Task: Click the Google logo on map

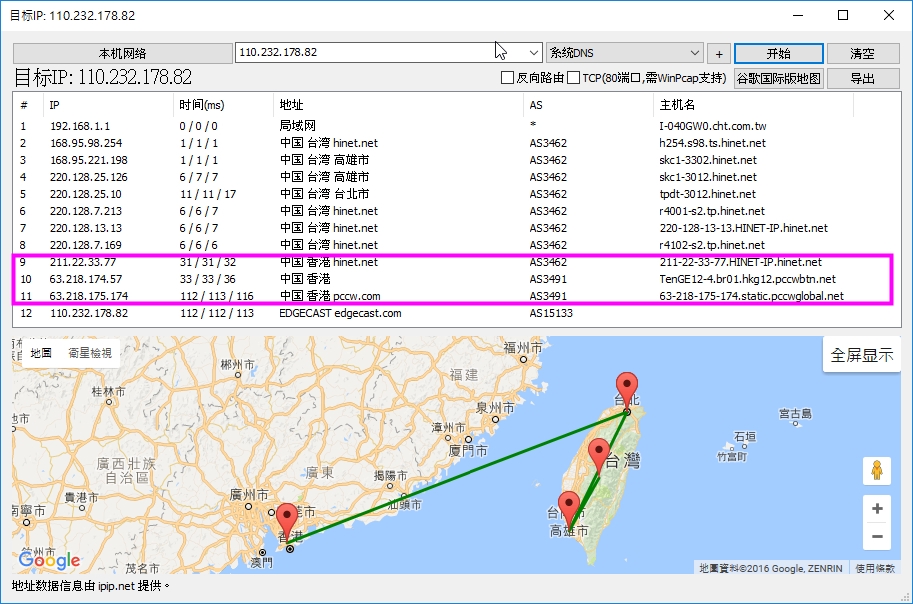Action: click(x=49, y=560)
